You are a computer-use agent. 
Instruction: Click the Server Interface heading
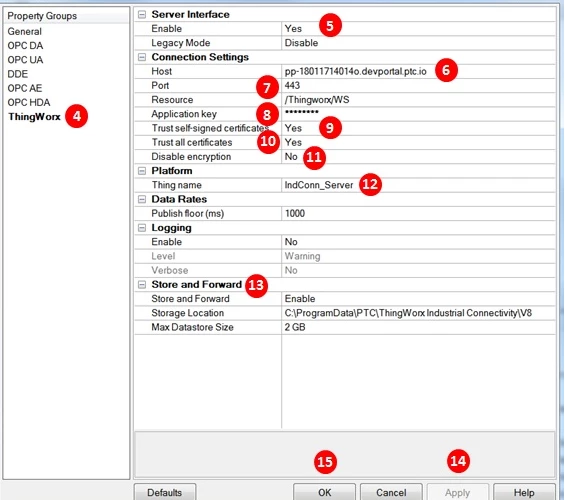point(190,14)
